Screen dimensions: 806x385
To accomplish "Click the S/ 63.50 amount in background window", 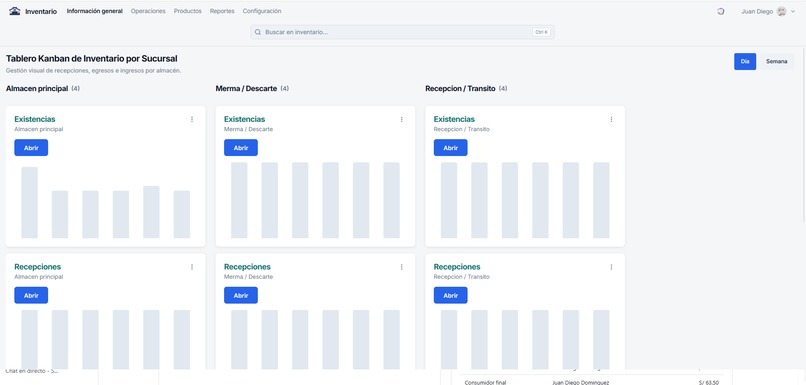I will coord(708,382).
